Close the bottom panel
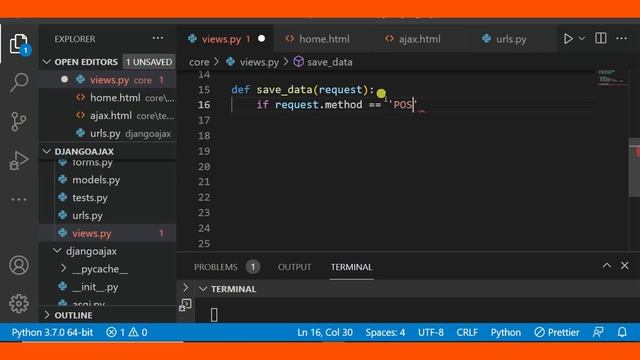 point(625,266)
